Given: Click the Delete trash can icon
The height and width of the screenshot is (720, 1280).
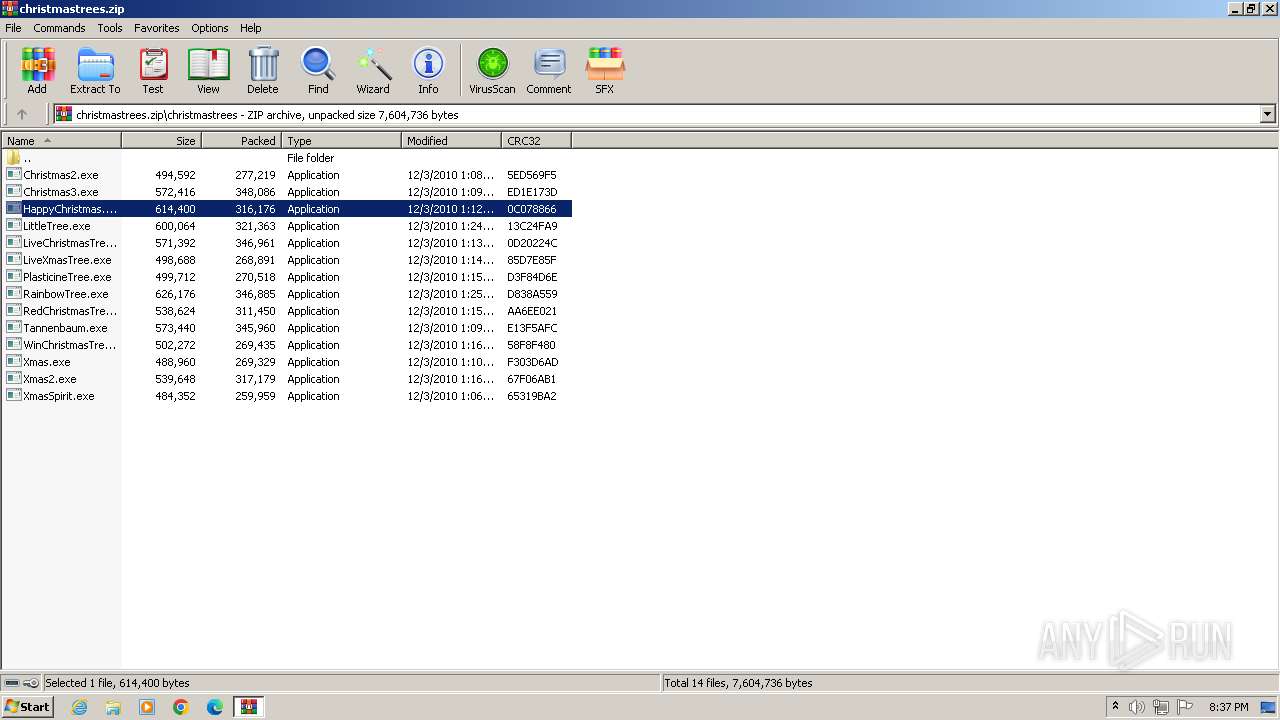Looking at the screenshot, I should (x=263, y=71).
